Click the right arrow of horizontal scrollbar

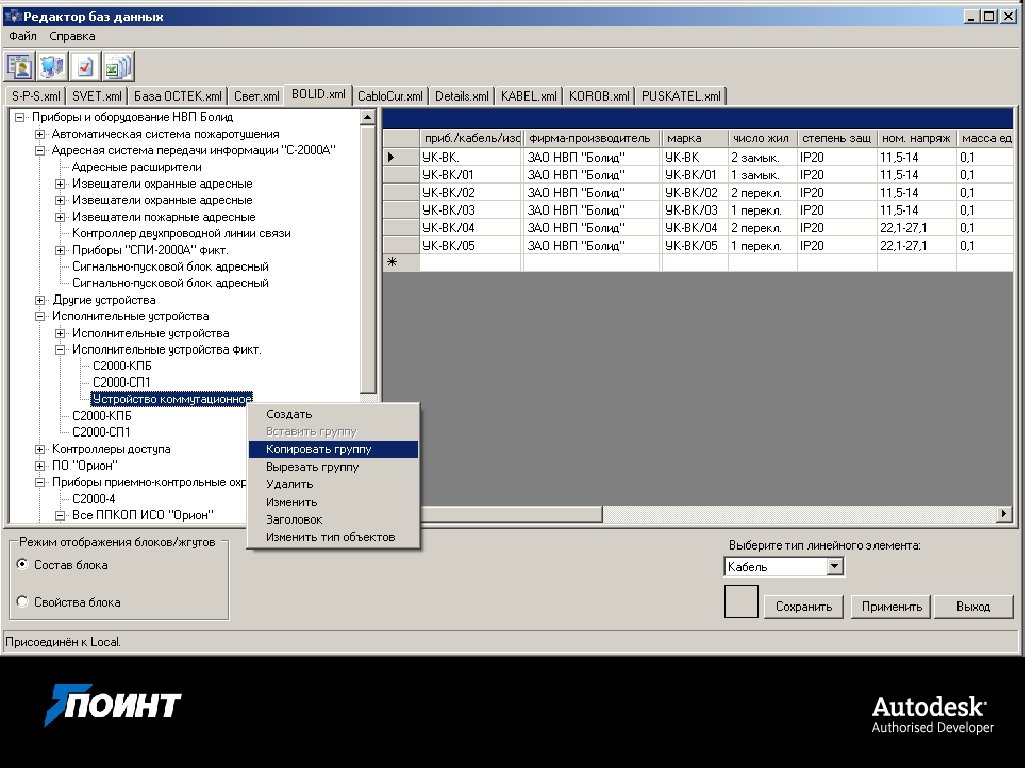point(1004,514)
